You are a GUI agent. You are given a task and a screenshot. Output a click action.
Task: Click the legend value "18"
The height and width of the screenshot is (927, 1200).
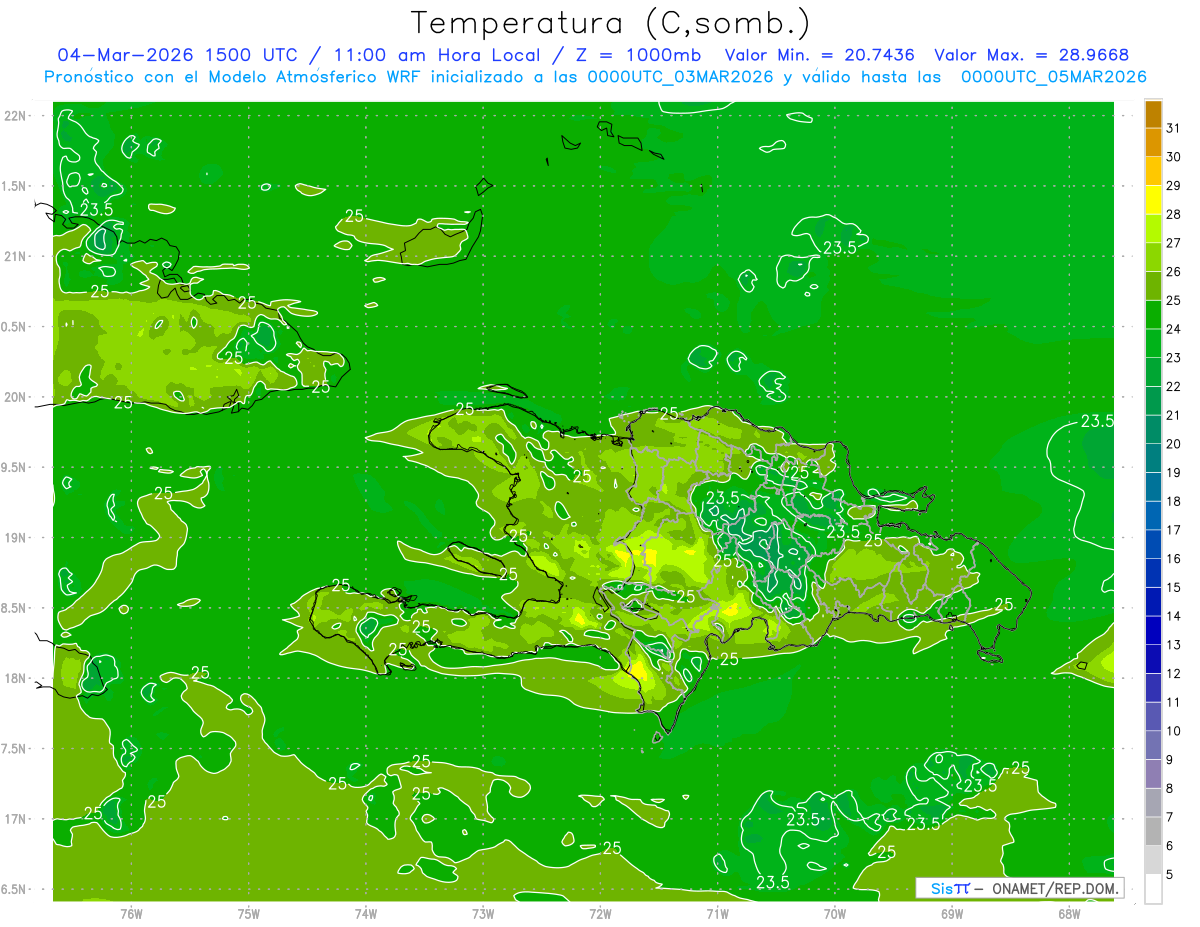[1174, 501]
